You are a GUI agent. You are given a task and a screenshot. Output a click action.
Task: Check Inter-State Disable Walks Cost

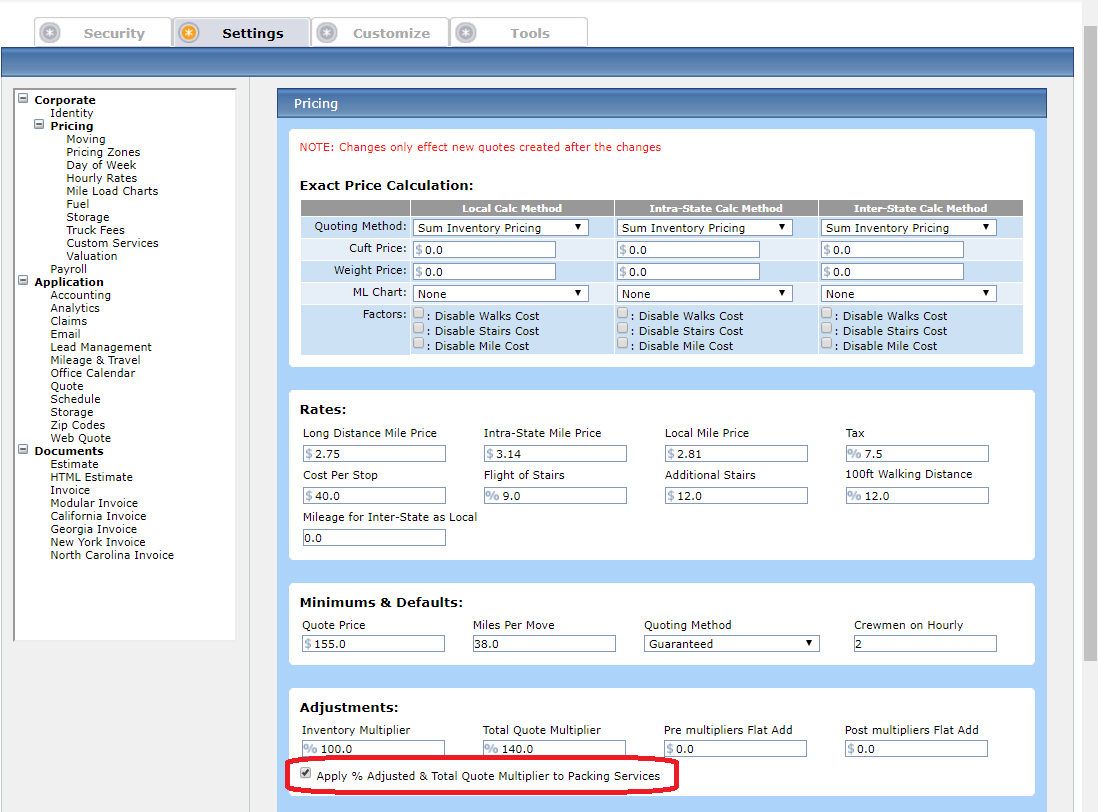tap(826, 313)
